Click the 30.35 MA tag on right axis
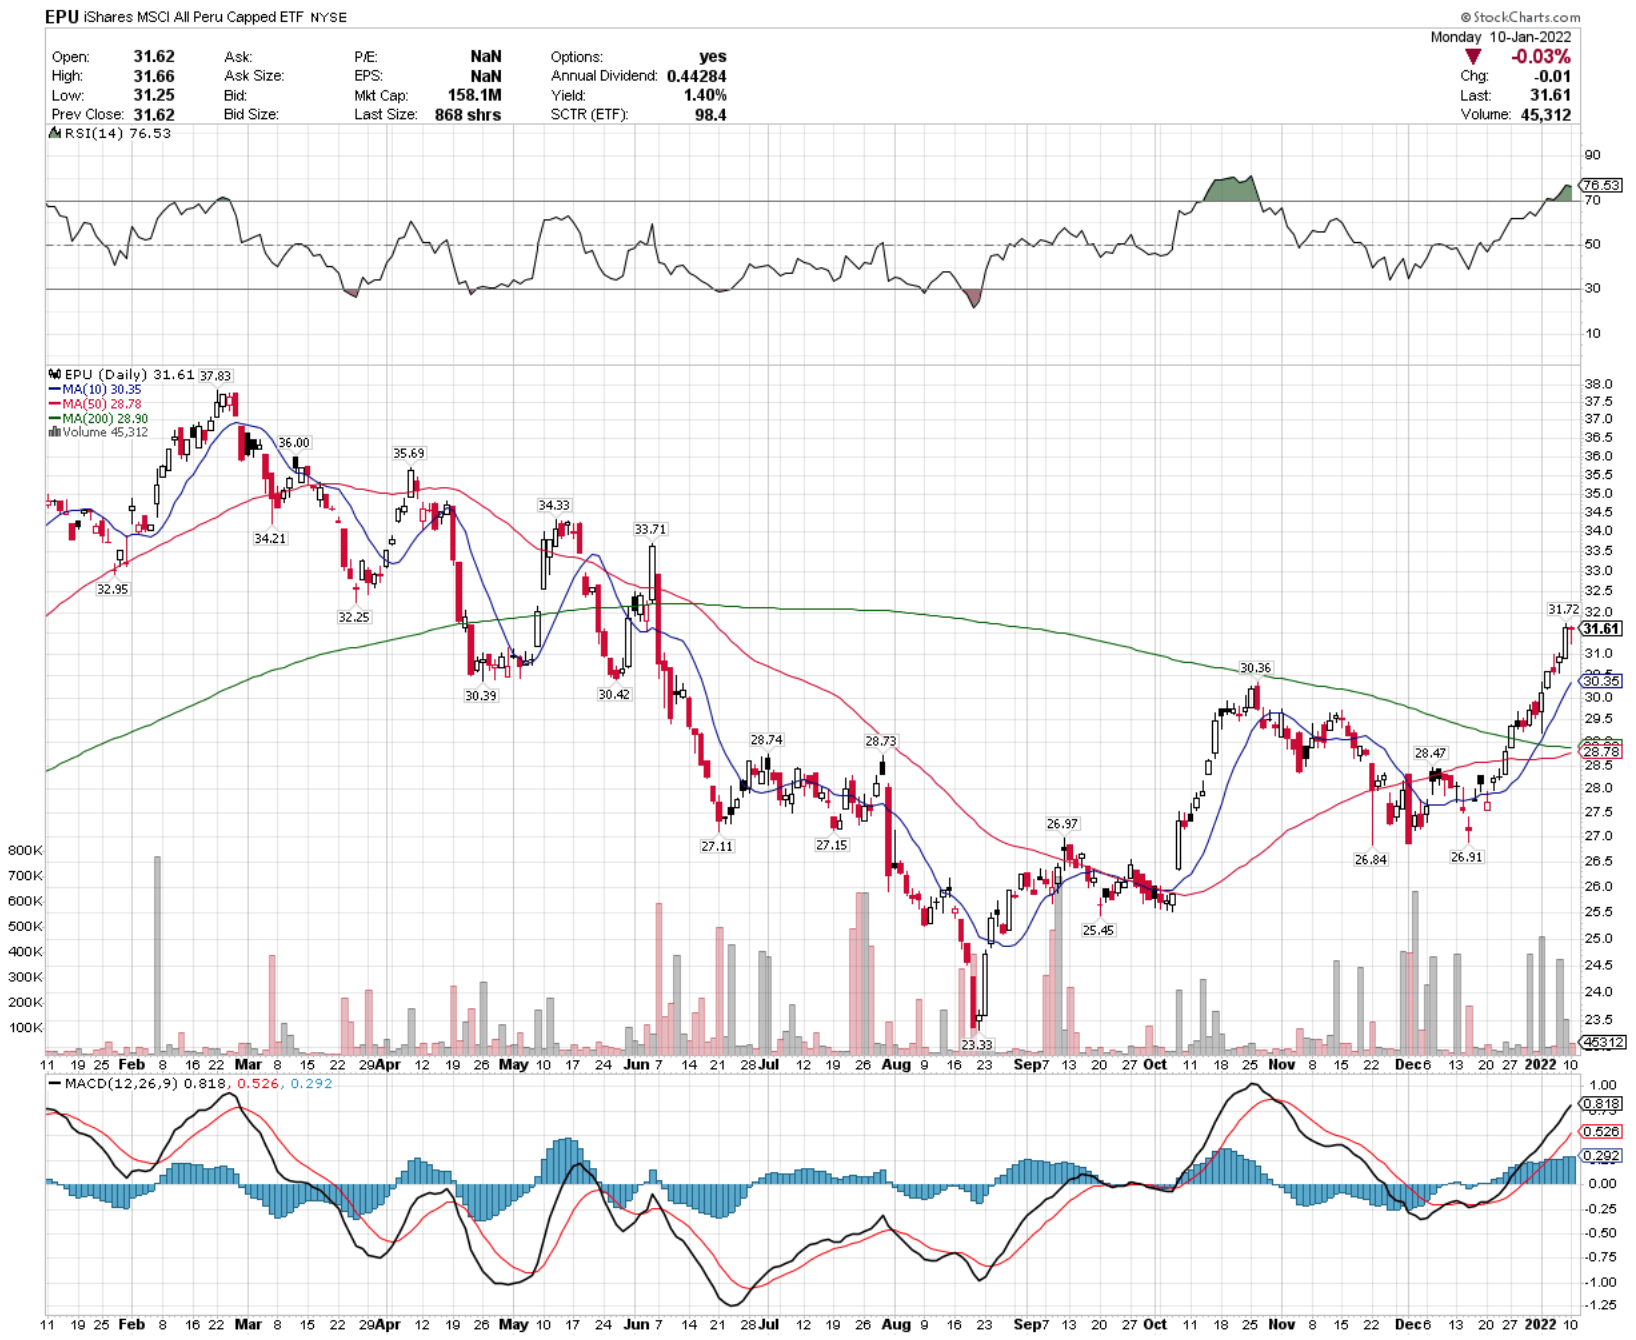Screen dimensions: 1636x1340 pos(1601,681)
